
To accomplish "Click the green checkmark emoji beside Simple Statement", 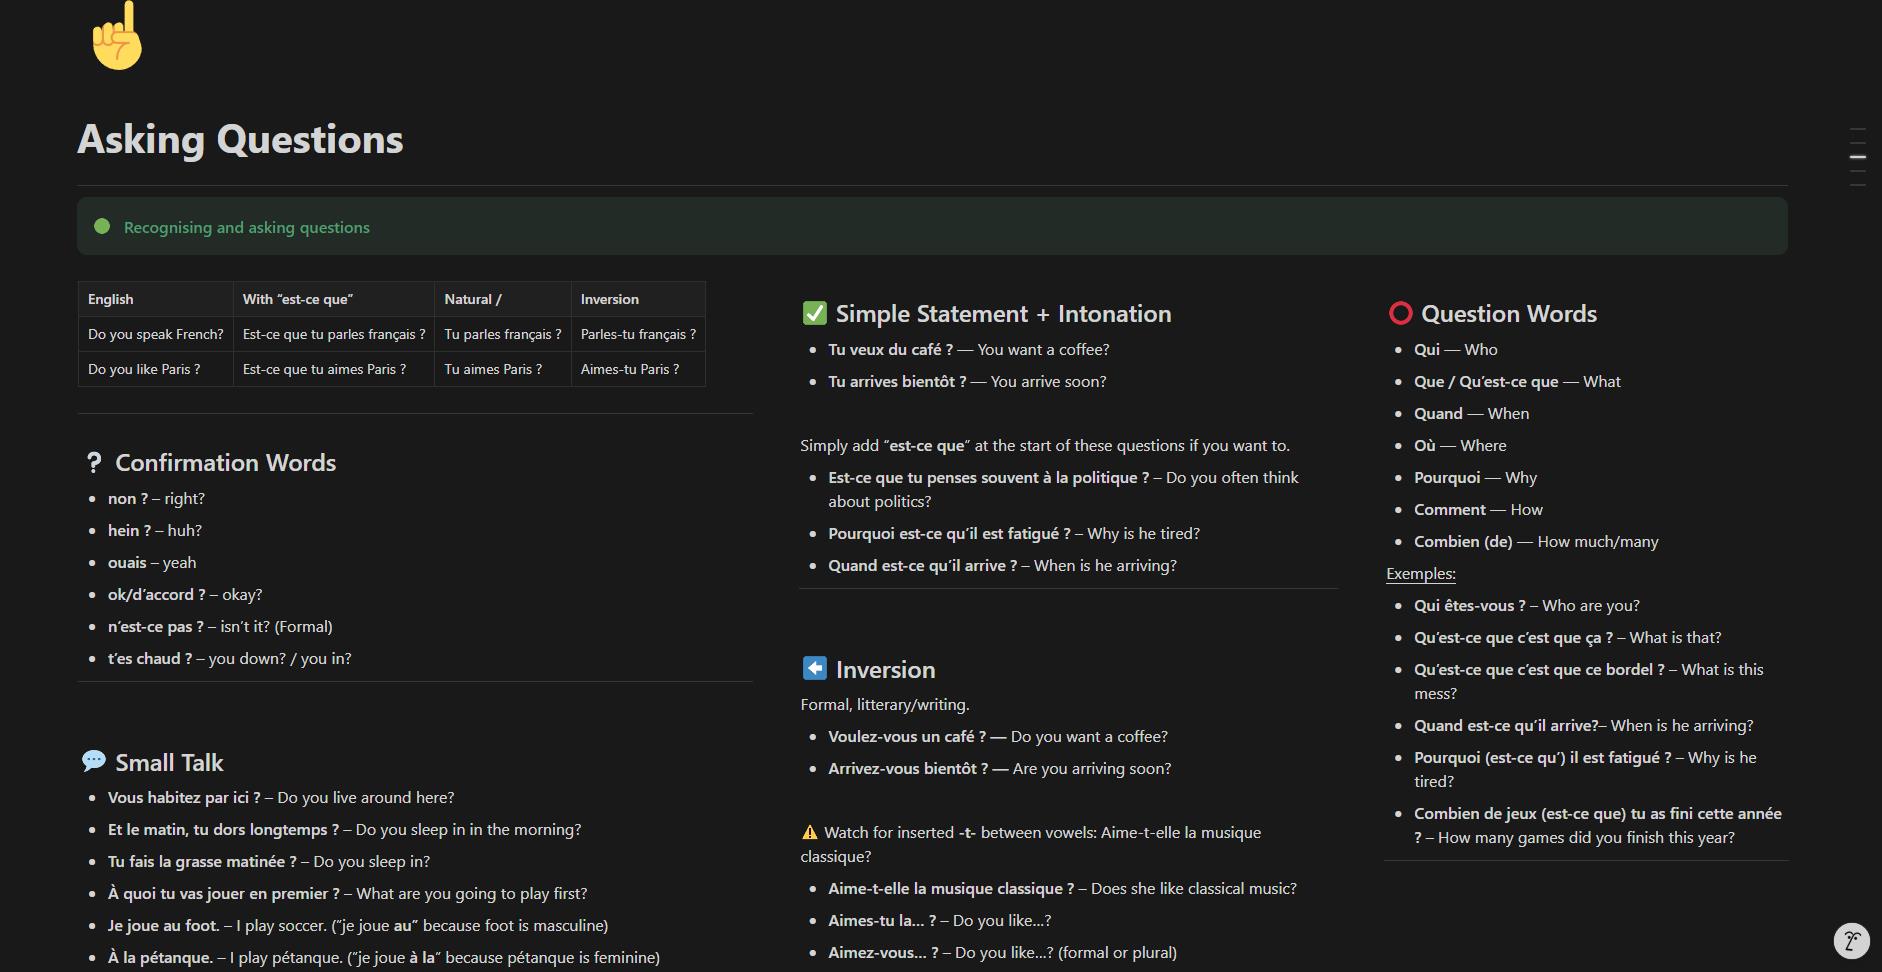I will coord(814,314).
